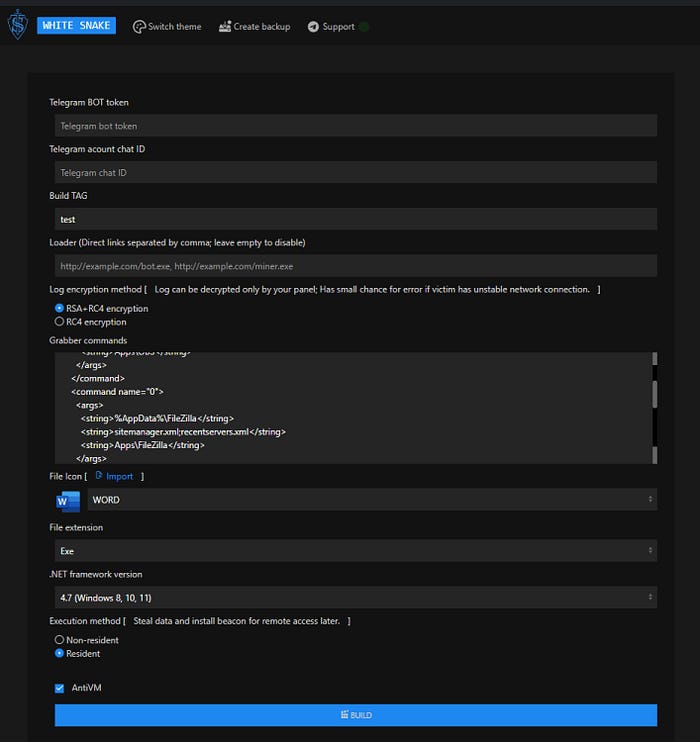Image resolution: width=700 pixels, height=742 pixels.
Task: Click the WHITE SNAKE brand label
Action: [76, 26]
